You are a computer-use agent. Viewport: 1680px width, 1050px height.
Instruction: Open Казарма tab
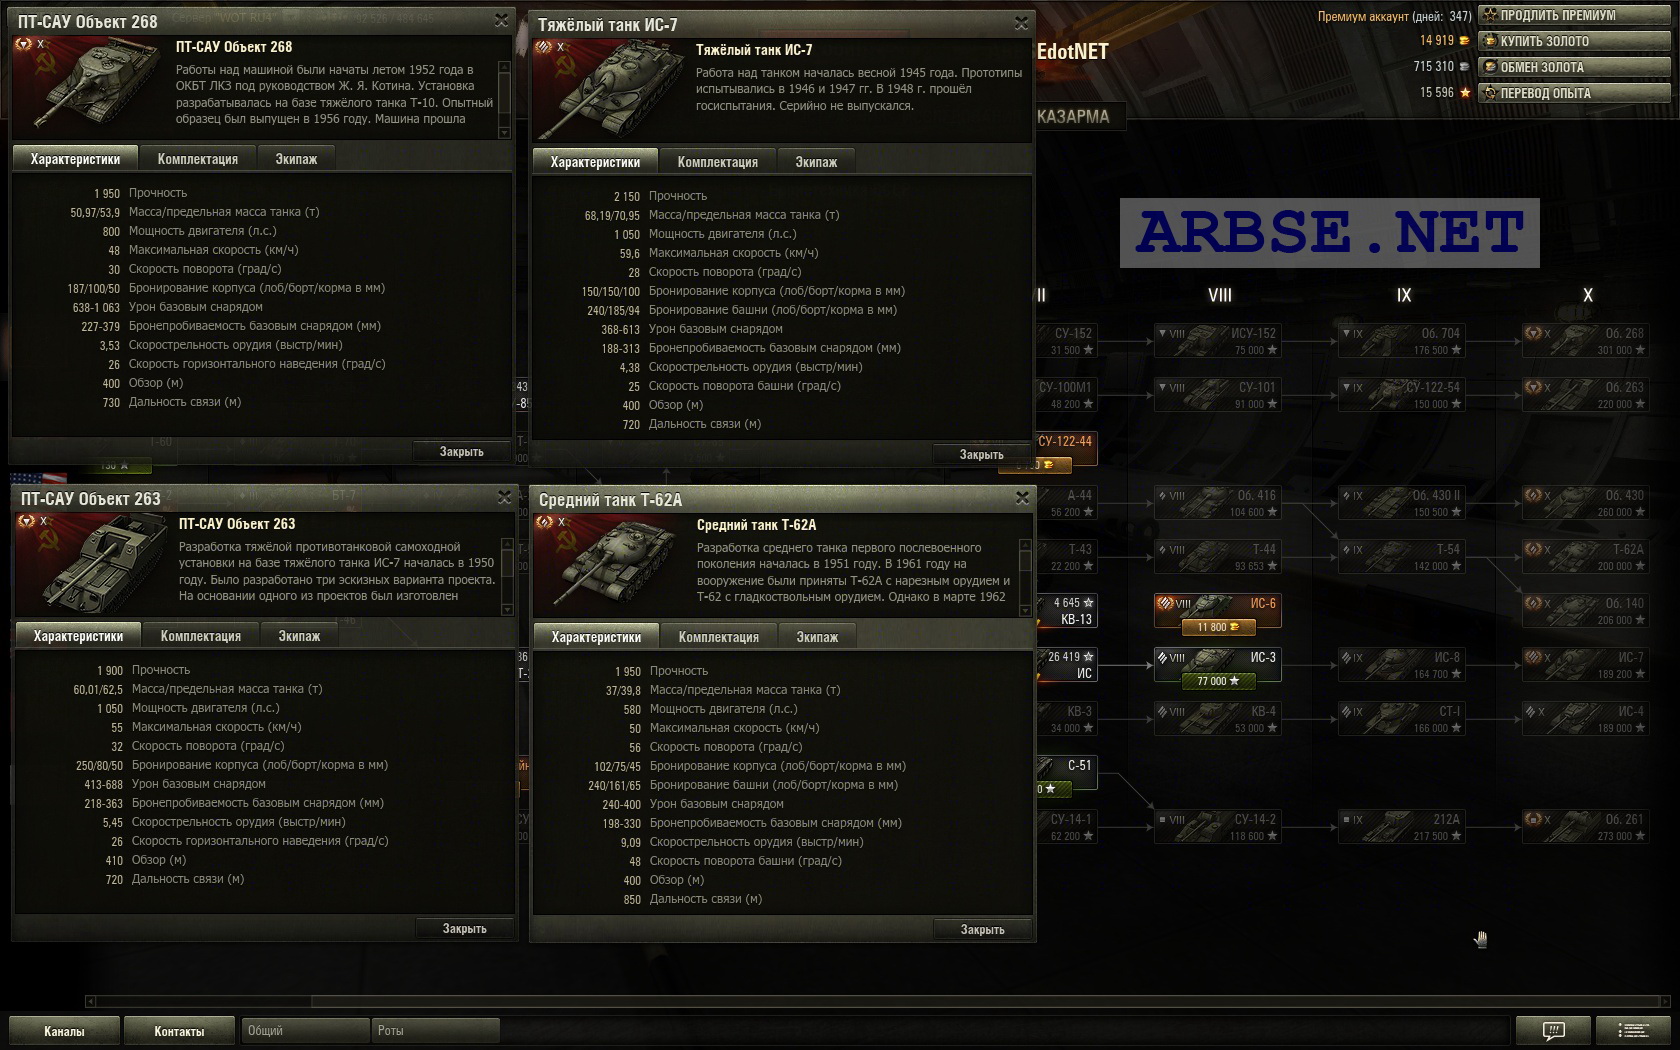[x=1078, y=116]
